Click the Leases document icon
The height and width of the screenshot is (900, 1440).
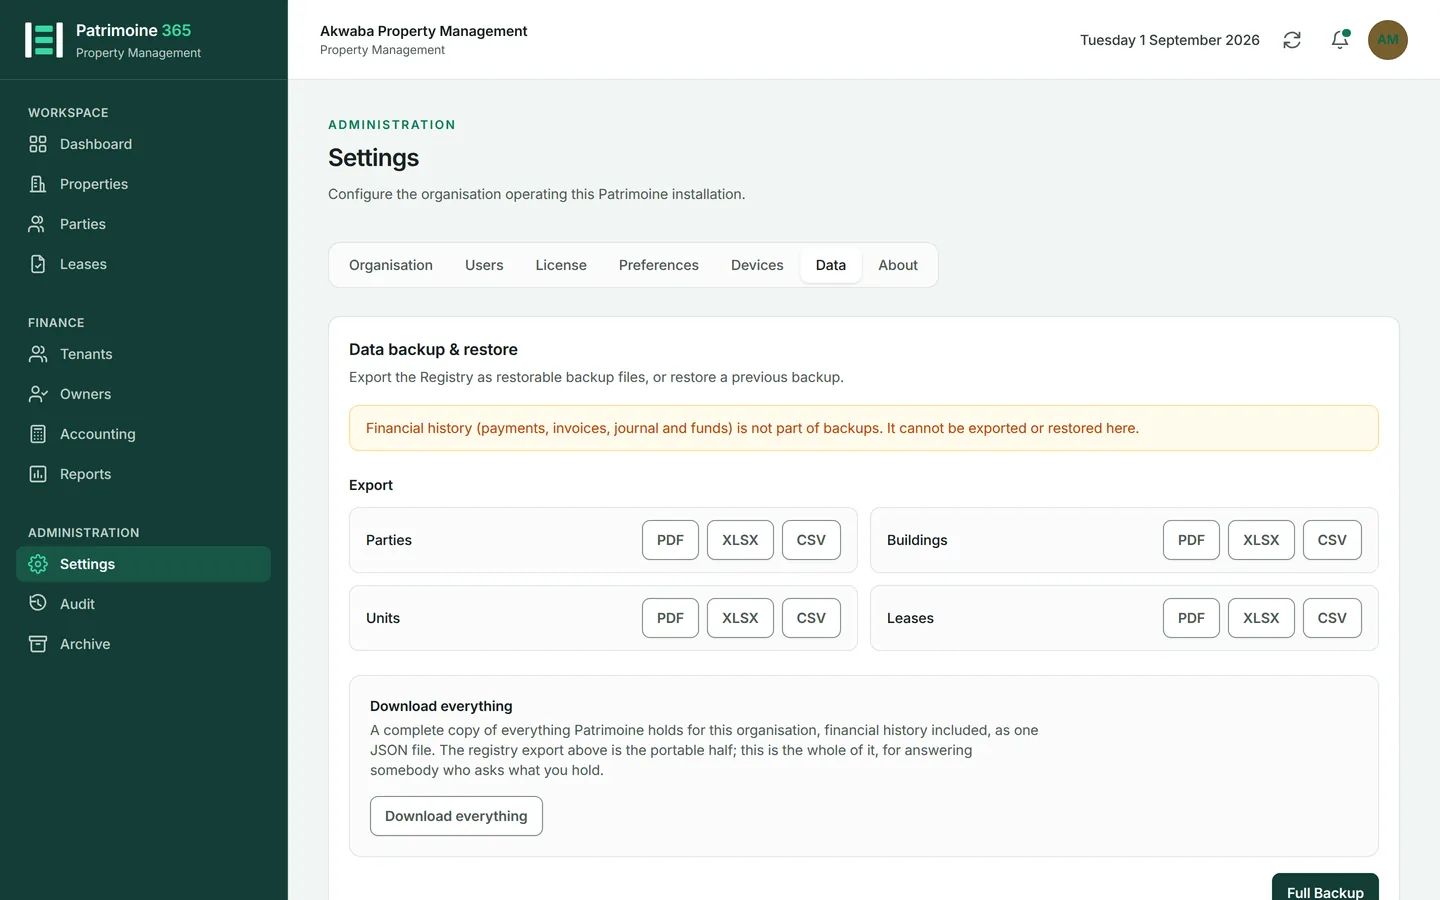click(38, 264)
